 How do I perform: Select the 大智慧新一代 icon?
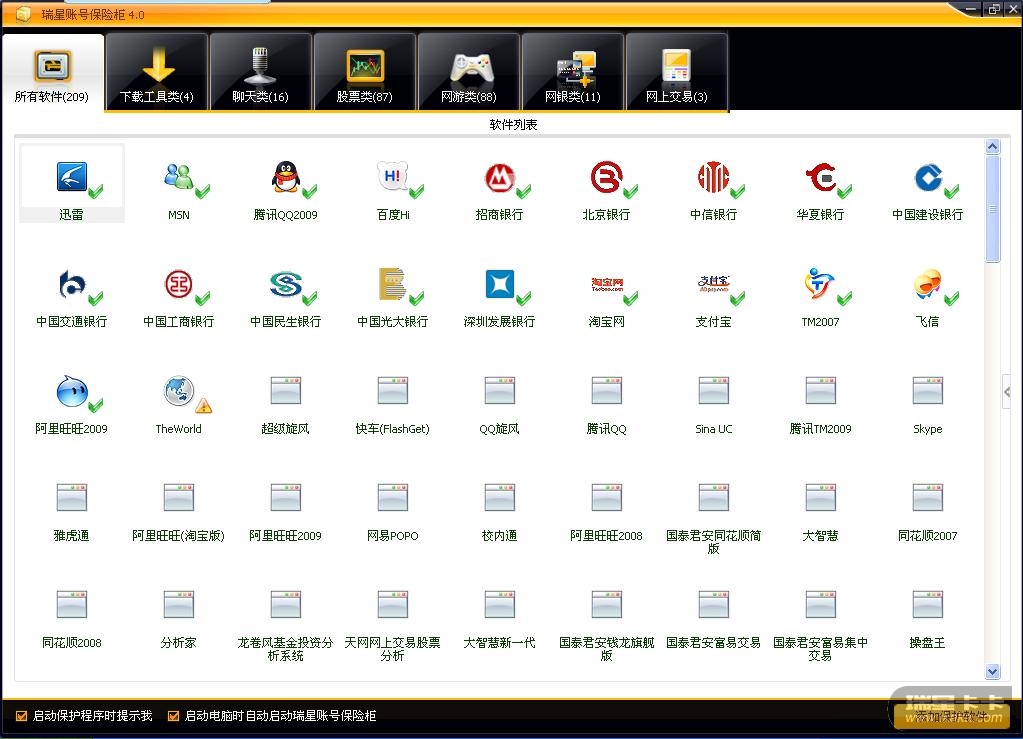coord(500,605)
